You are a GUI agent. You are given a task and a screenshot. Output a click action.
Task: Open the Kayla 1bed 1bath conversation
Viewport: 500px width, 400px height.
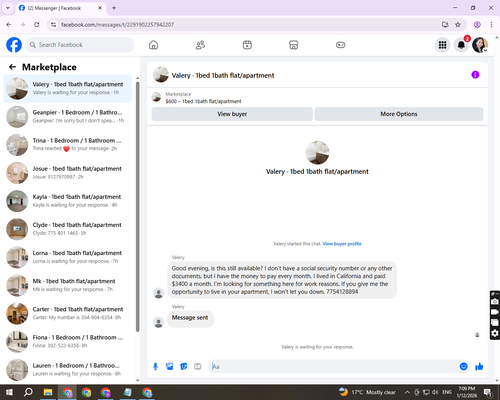coord(67,201)
